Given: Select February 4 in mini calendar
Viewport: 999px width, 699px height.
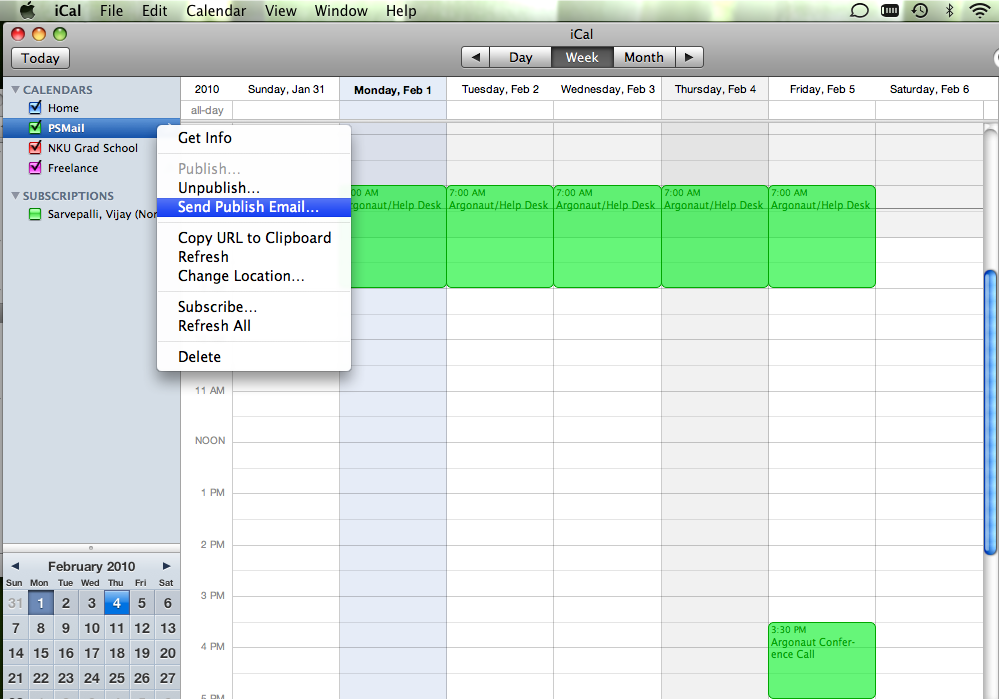Looking at the screenshot, I should pyautogui.click(x=117, y=603).
